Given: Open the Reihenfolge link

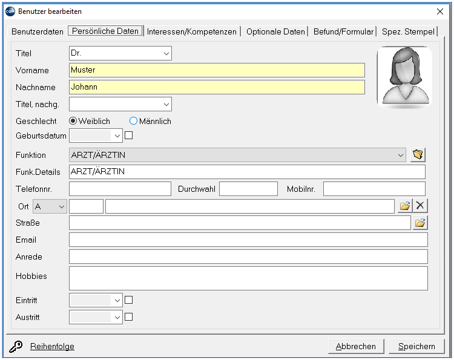Looking at the screenshot, I should (x=52, y=346).
